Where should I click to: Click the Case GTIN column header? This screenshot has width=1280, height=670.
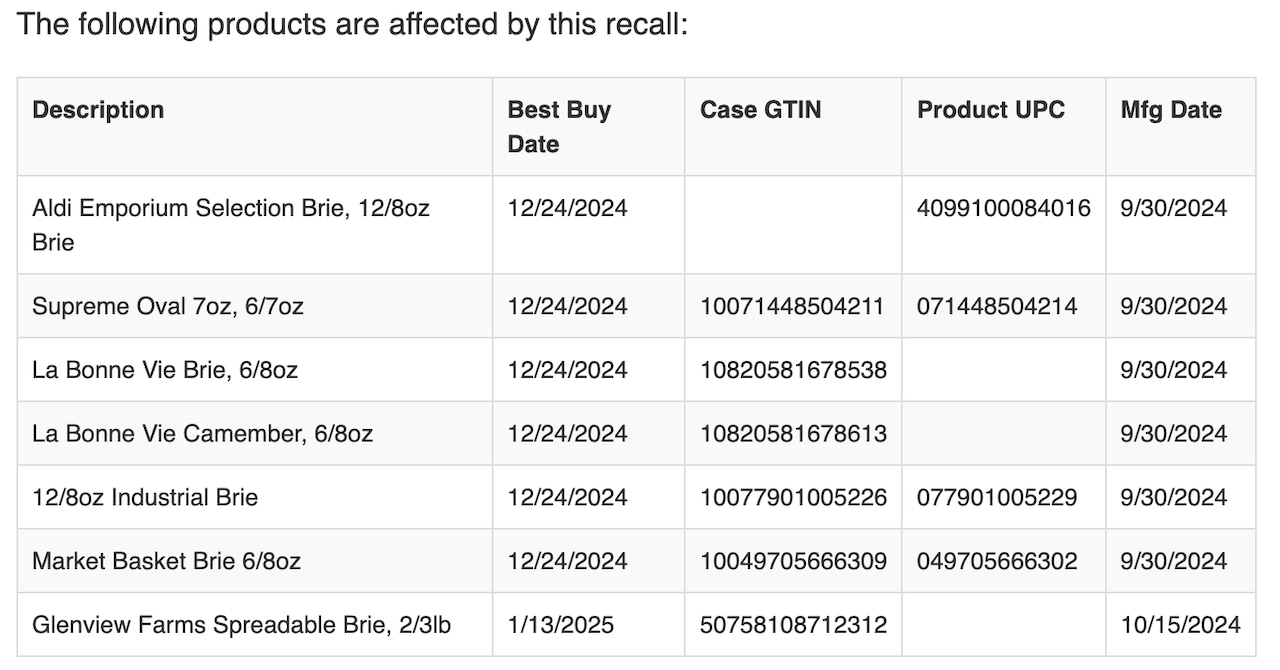click(x=760, y=110)
